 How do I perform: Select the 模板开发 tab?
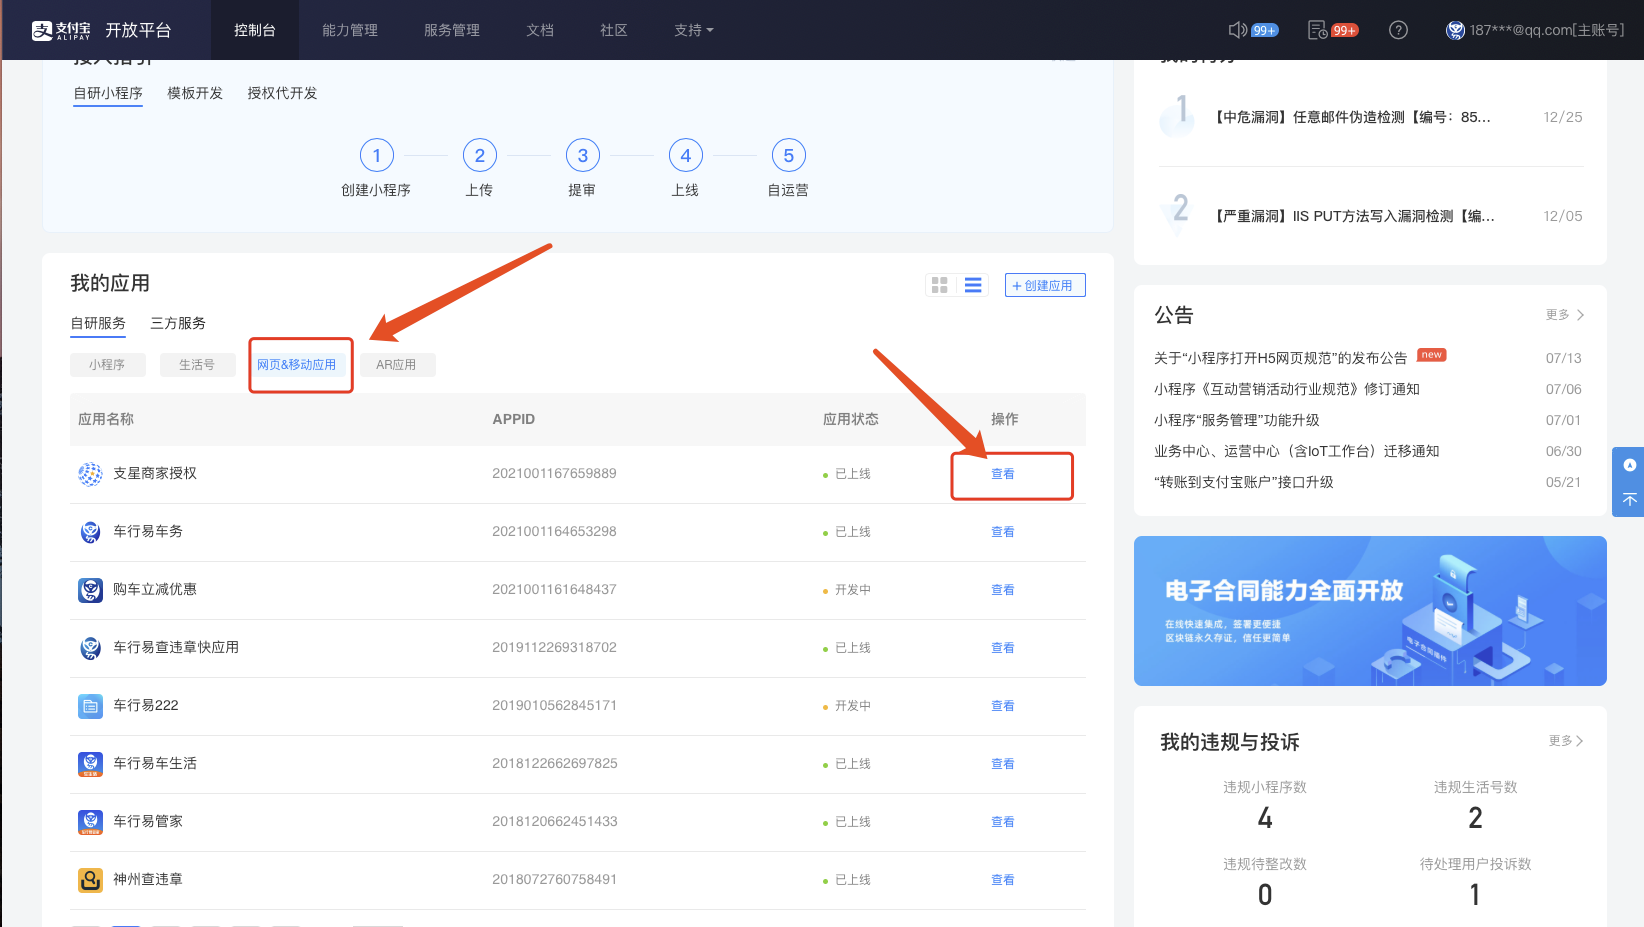tap(195, 93)
